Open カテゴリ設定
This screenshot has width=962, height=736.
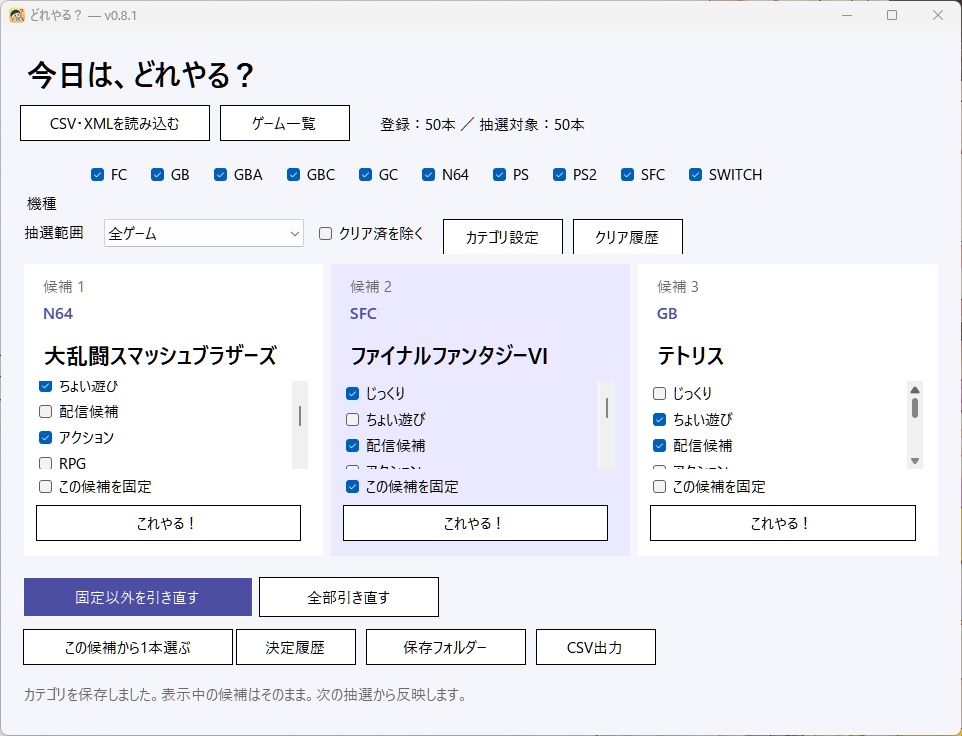502,237
